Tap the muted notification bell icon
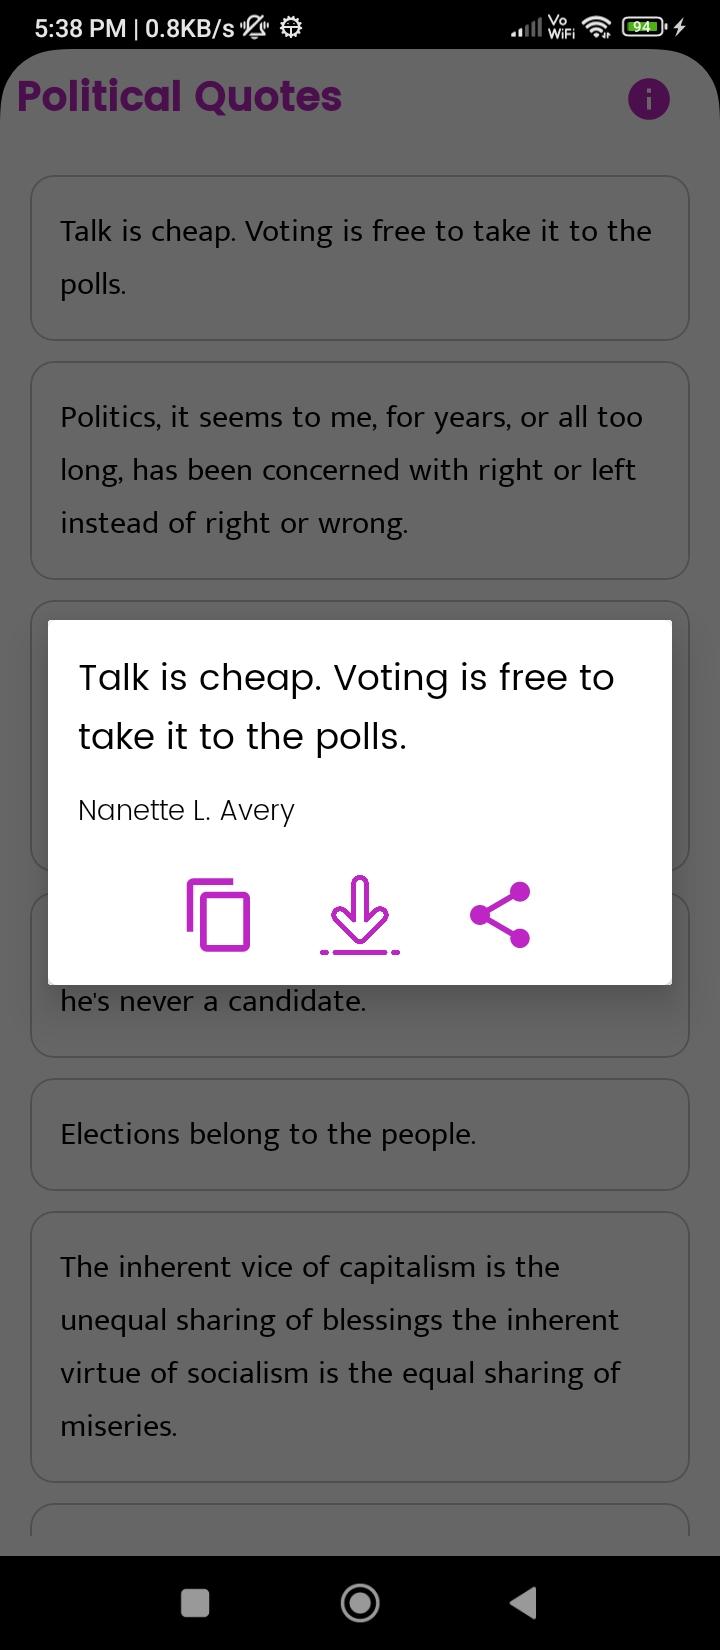 (x=255, y=28)
